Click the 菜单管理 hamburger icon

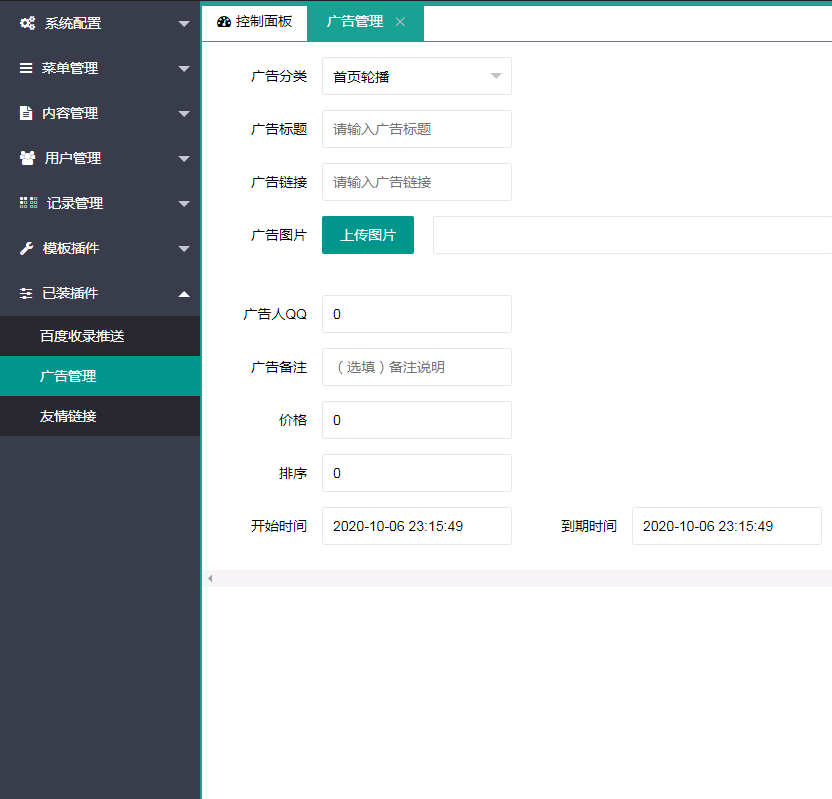pyautogui.click(x=26, y=68)
